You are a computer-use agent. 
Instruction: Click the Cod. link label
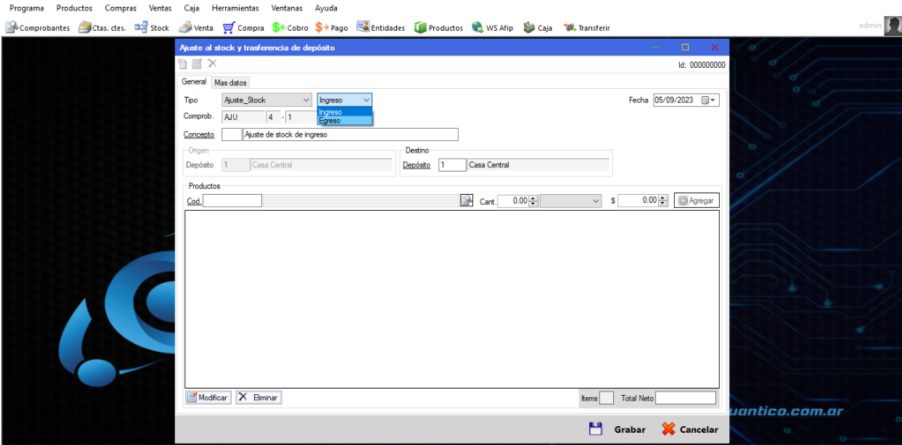click(x=194, y=201)
